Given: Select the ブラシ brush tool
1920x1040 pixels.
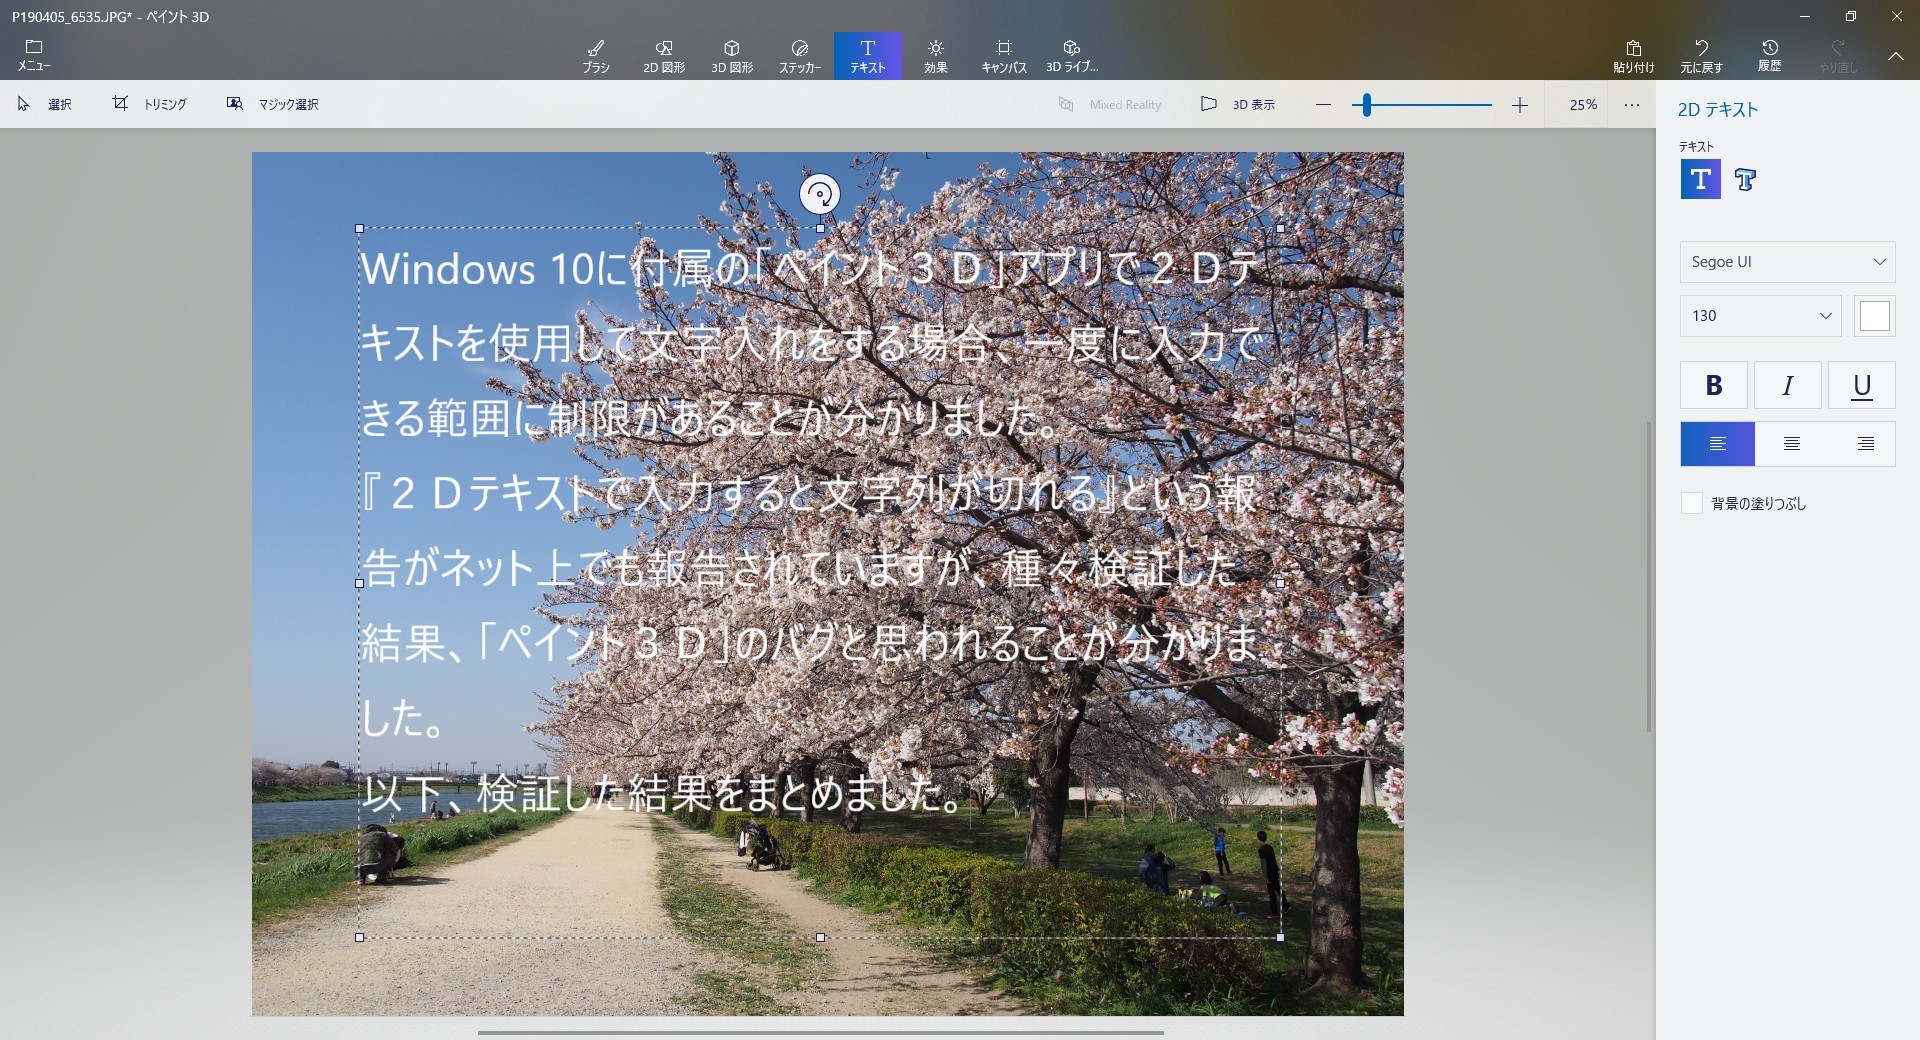Looking at the screenshot, I should tap(596, 56).
